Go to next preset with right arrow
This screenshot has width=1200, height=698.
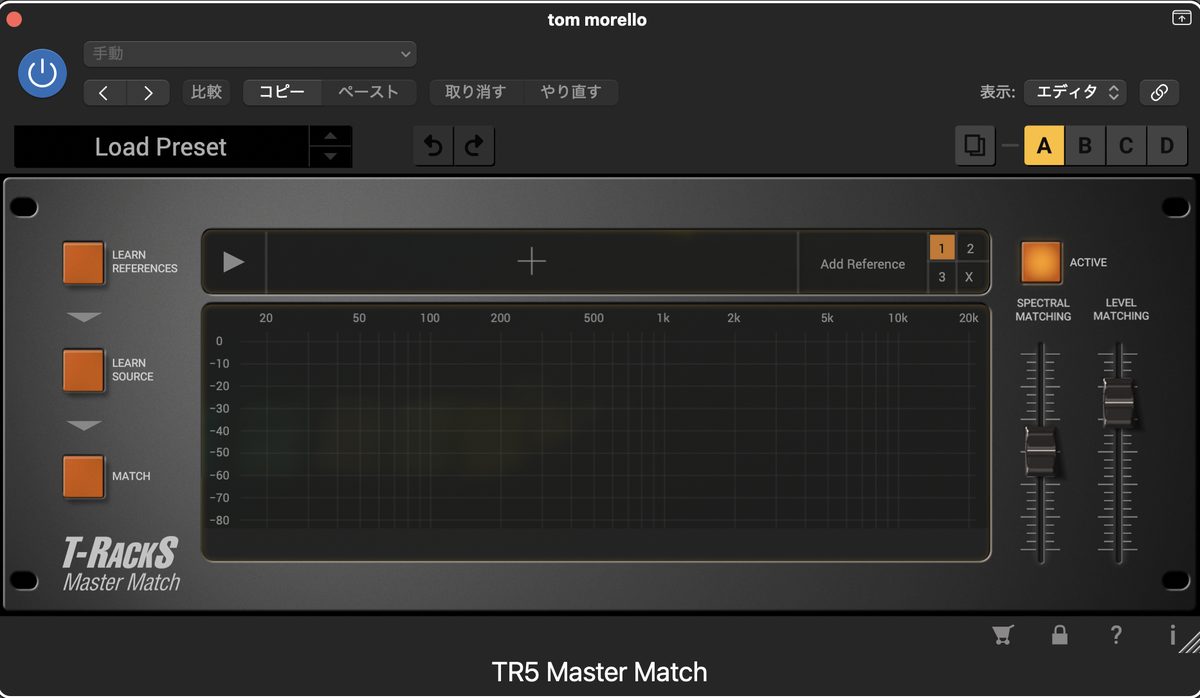[148, 93]
